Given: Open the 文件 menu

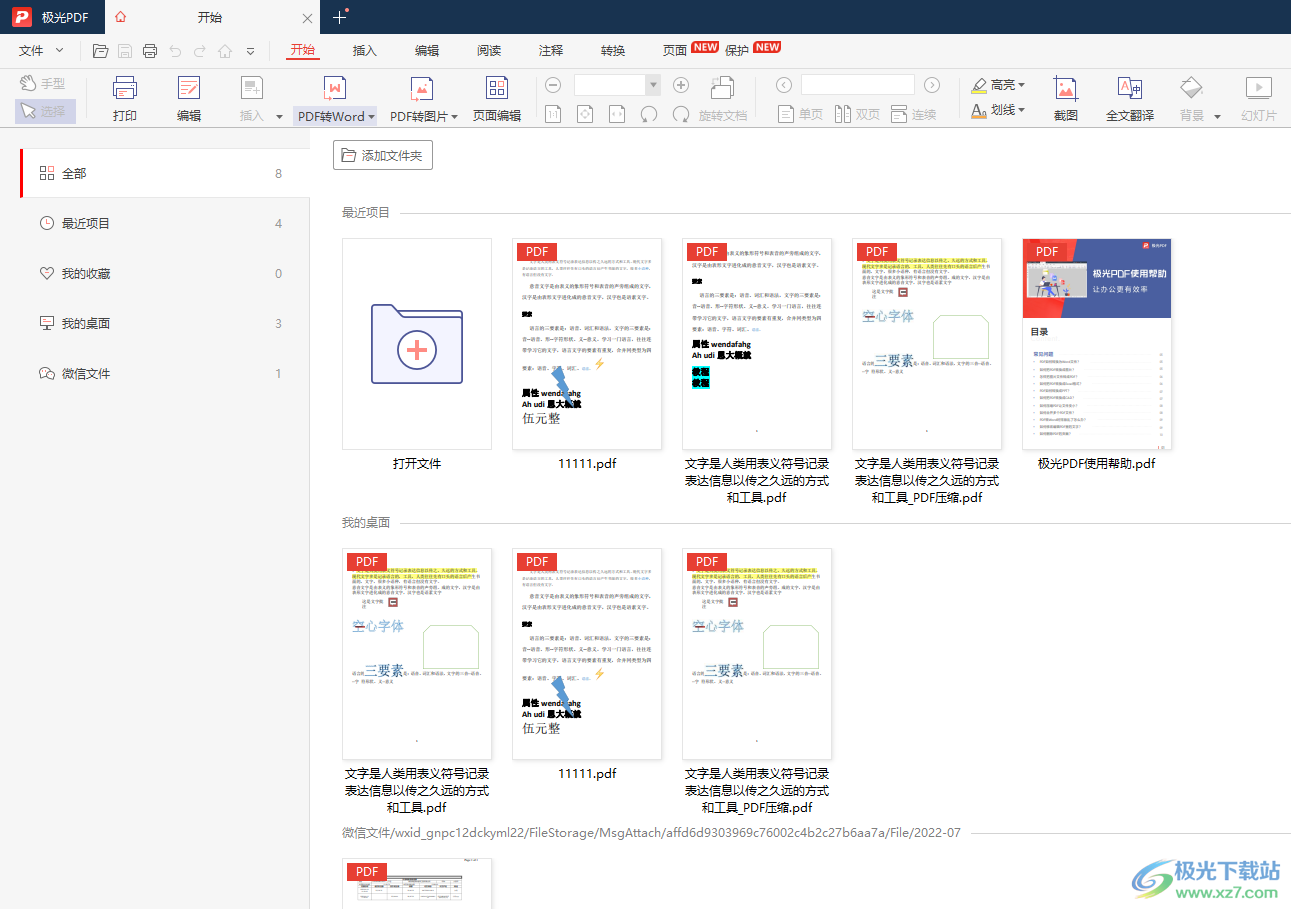Looking at the screenshot, I should pos(41,50).
